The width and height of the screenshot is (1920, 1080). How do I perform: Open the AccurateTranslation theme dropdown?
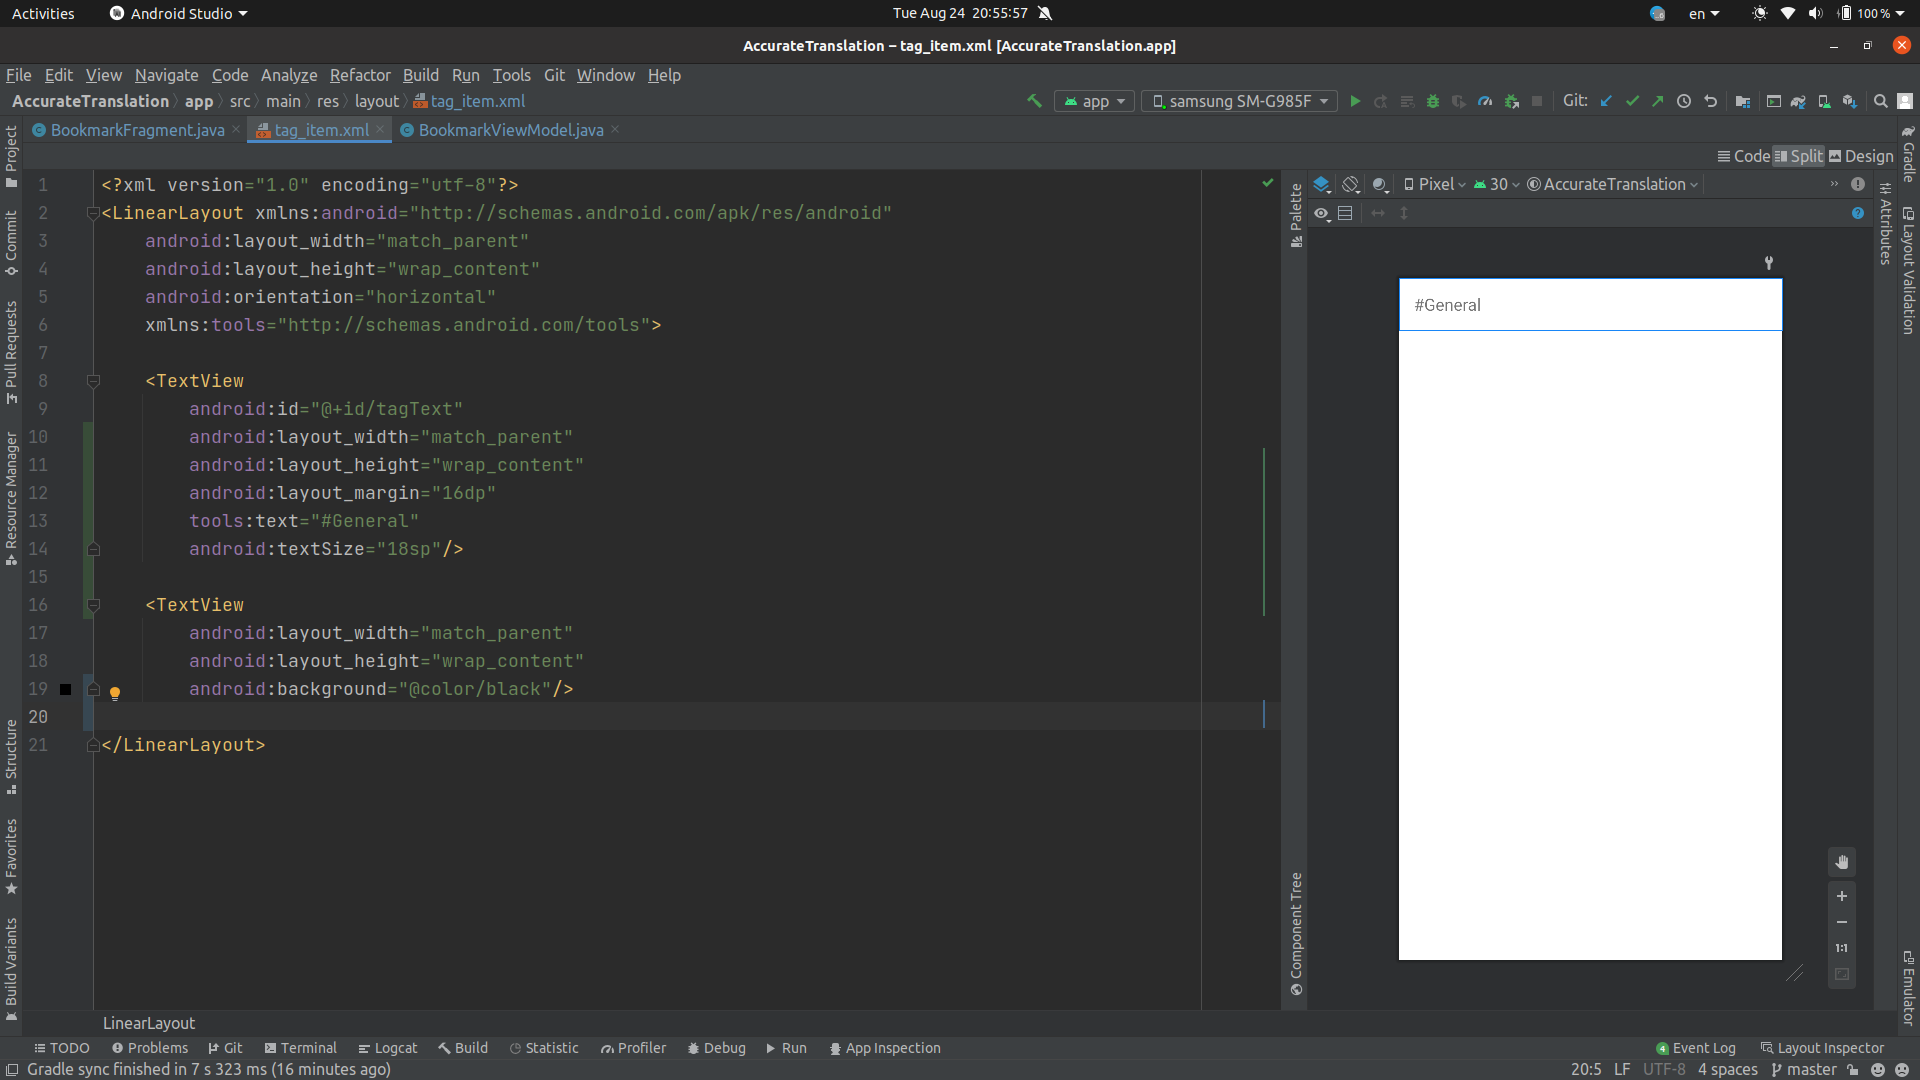(x=1612, y=184)
